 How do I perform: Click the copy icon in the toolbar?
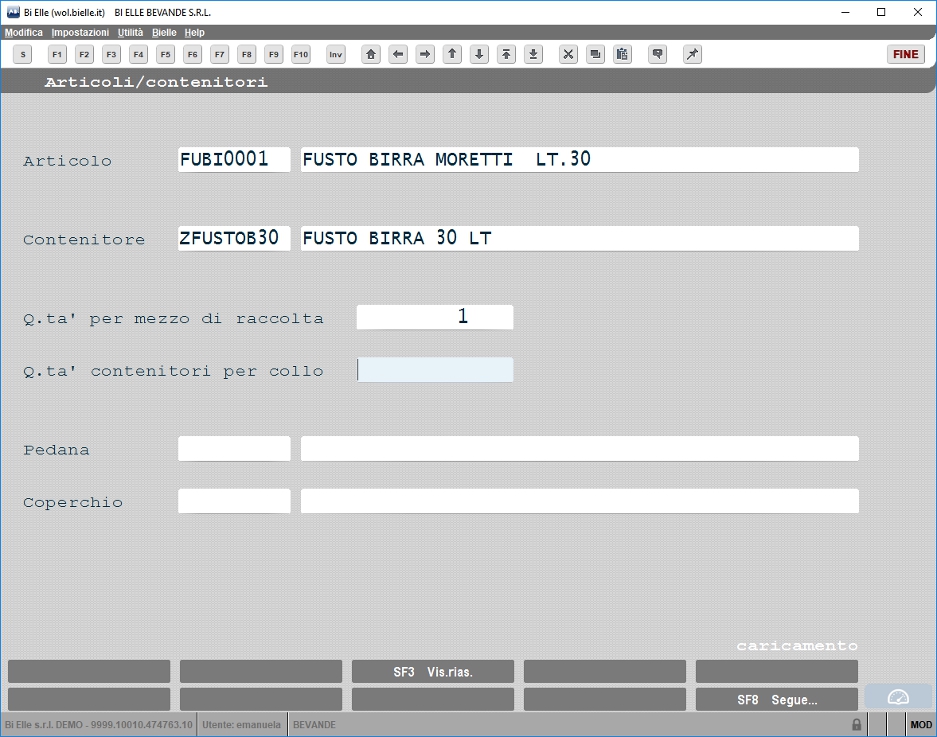tap(595, 54)
